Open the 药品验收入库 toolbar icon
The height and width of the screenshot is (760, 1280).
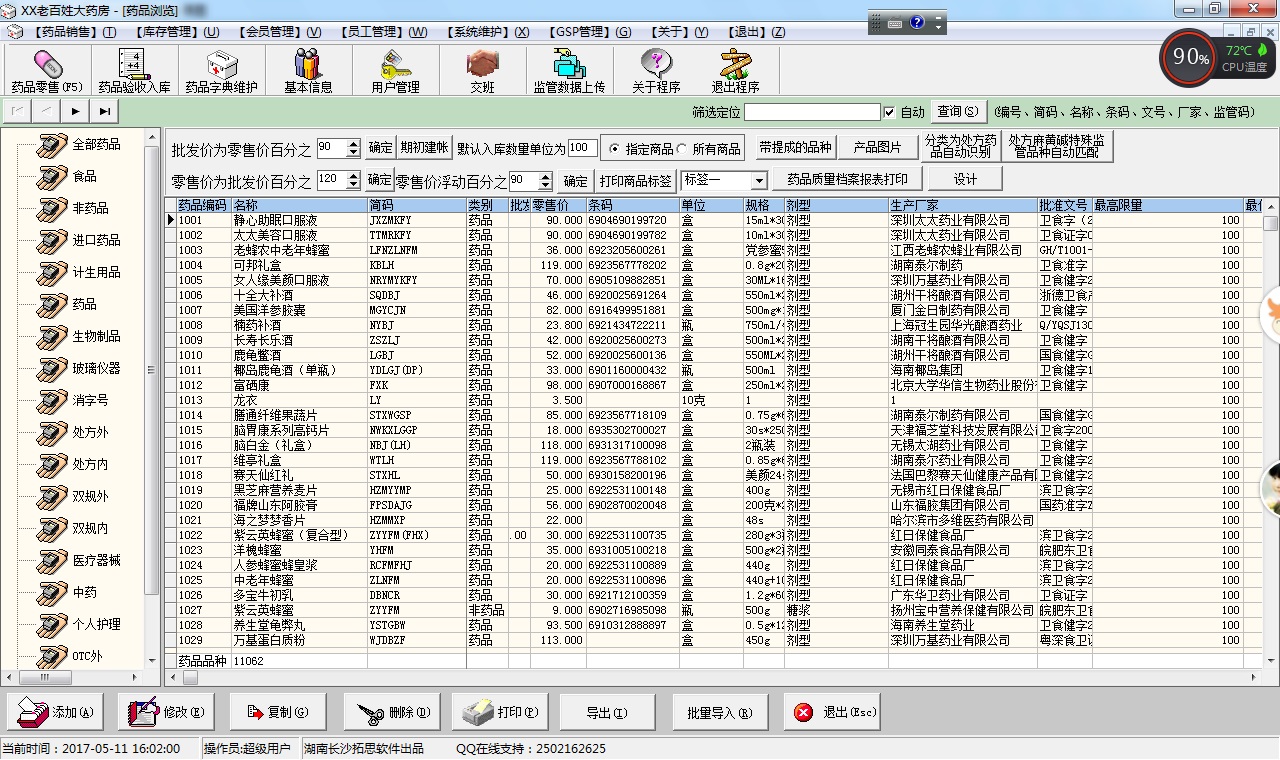[132, 70]
